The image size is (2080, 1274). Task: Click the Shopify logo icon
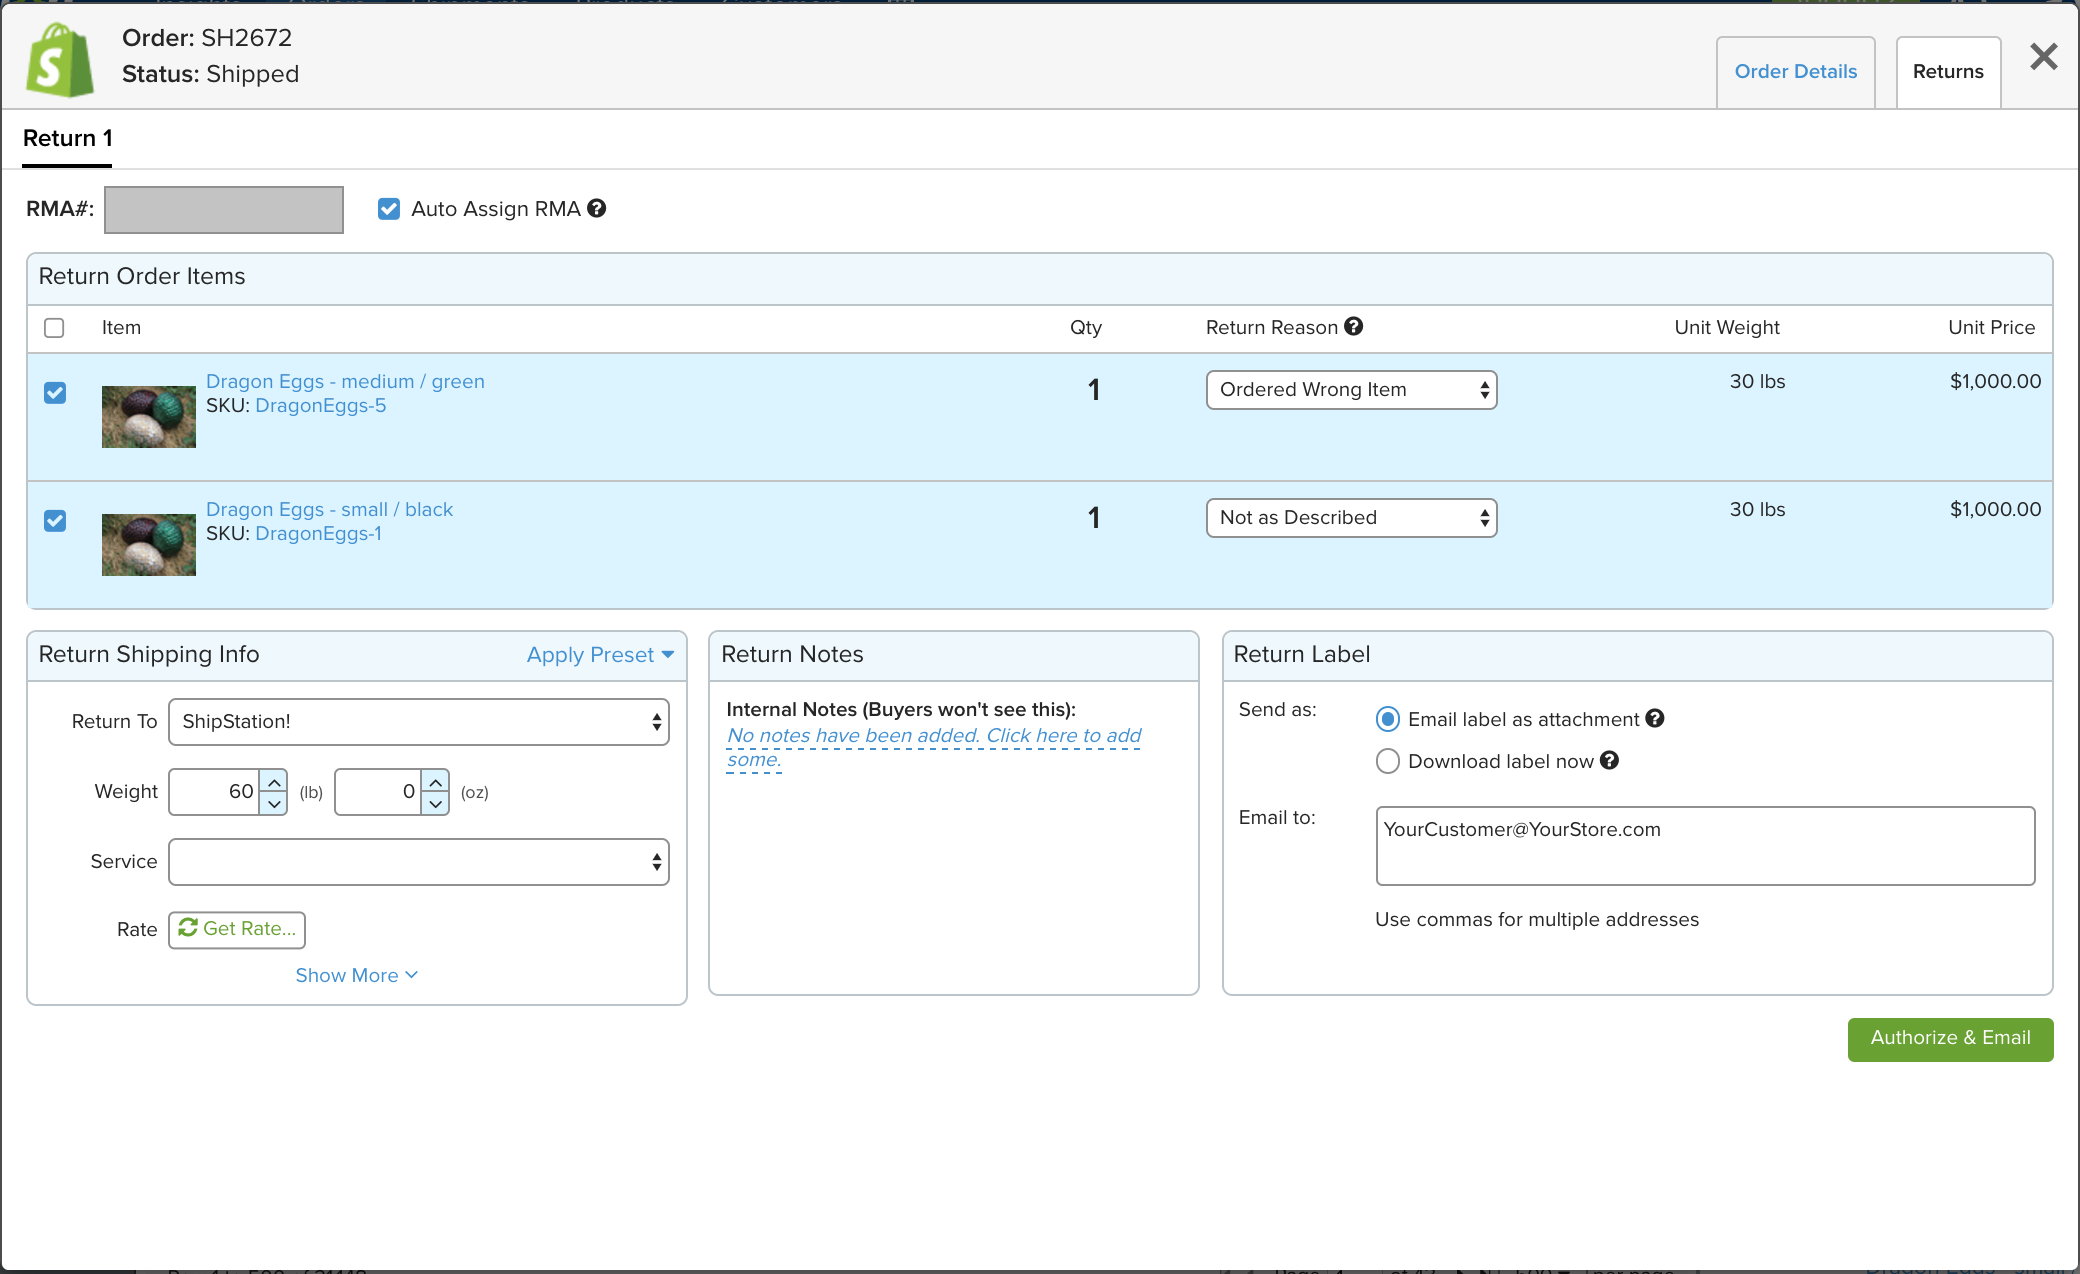[60, 60]
